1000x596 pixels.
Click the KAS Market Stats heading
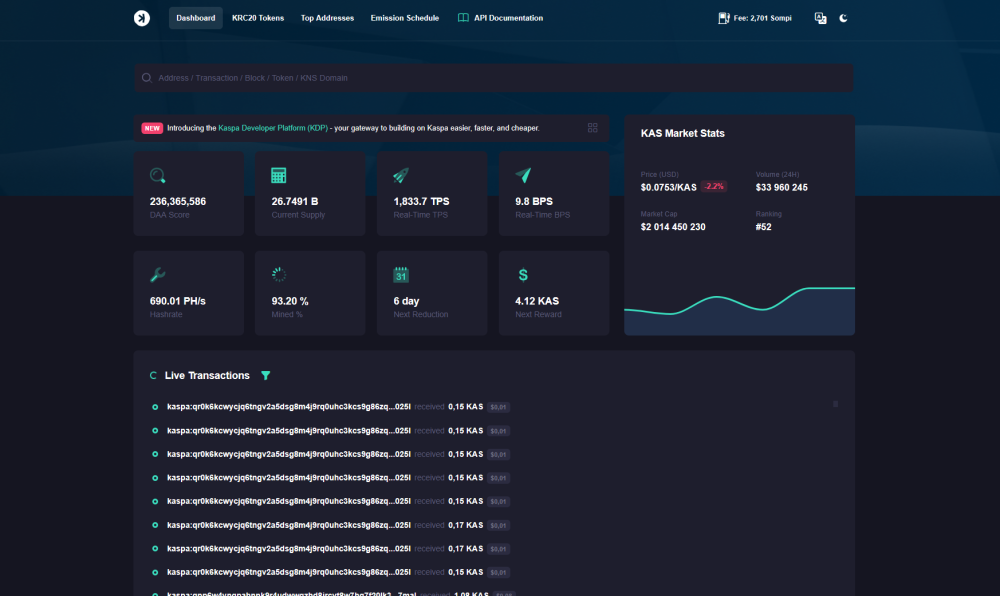pyautogui.click(x=682, y=133)
